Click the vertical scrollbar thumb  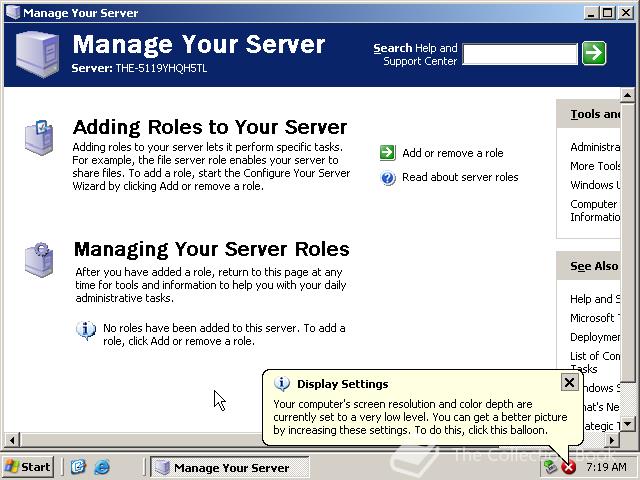click(x=627, y=242)
